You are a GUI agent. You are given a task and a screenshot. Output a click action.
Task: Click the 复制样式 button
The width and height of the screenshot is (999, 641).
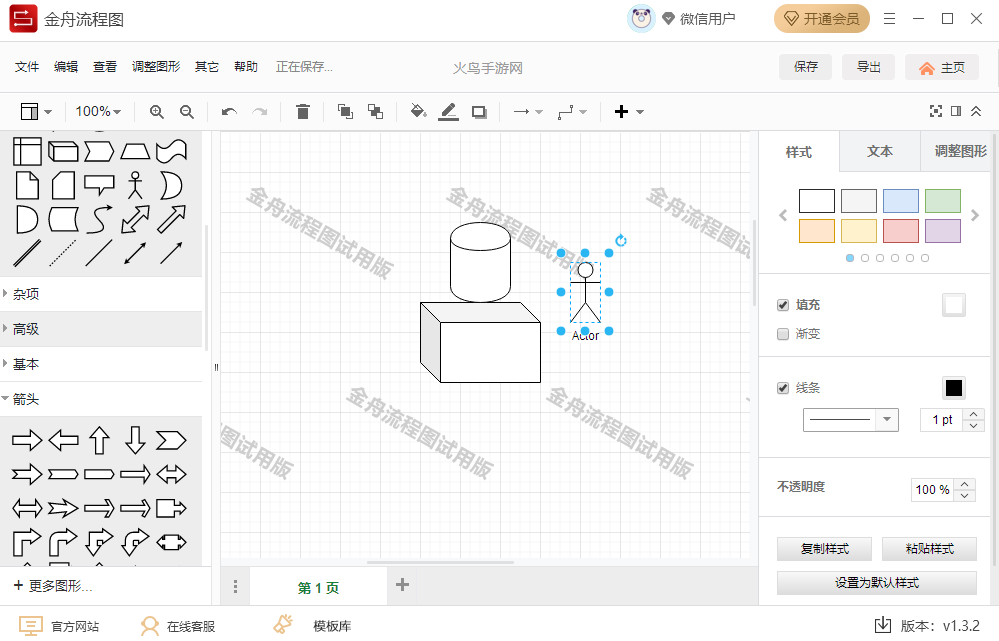pos(824,549)
